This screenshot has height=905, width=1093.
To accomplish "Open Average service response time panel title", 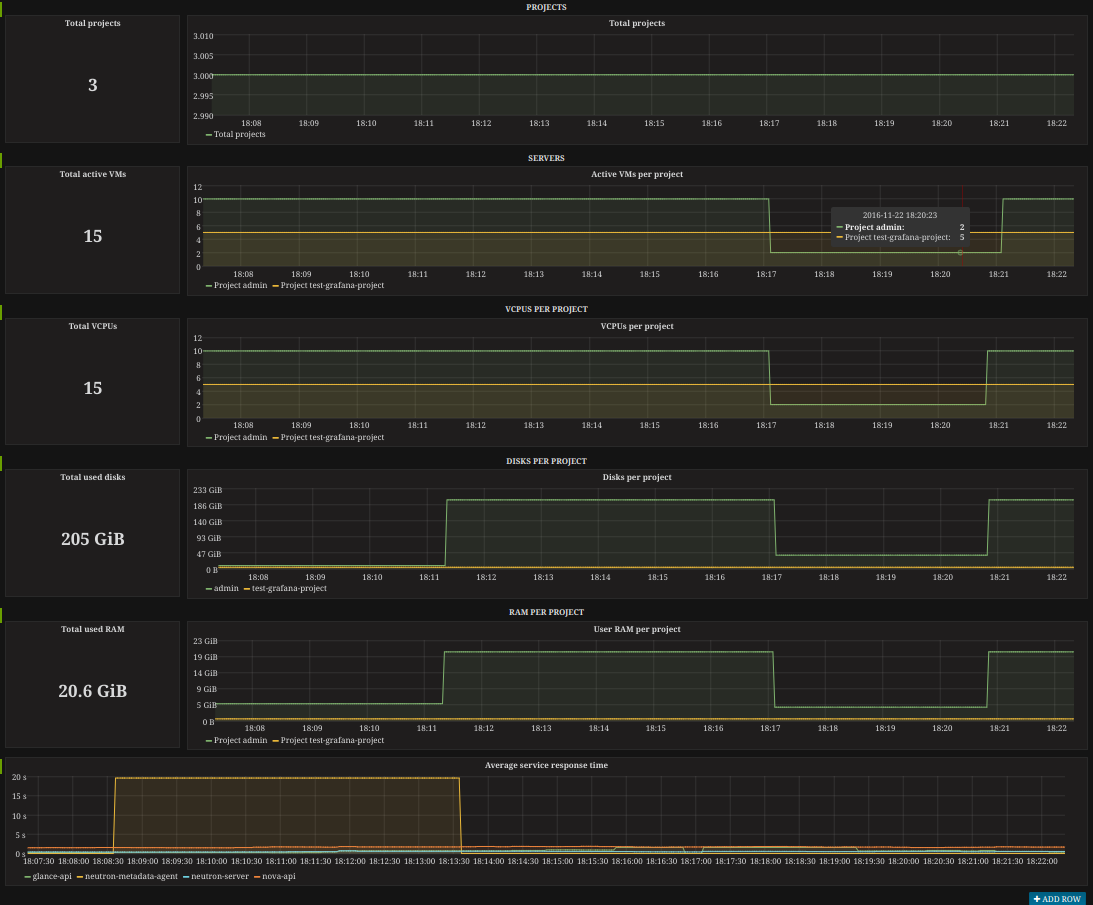I will pos(546,765).
